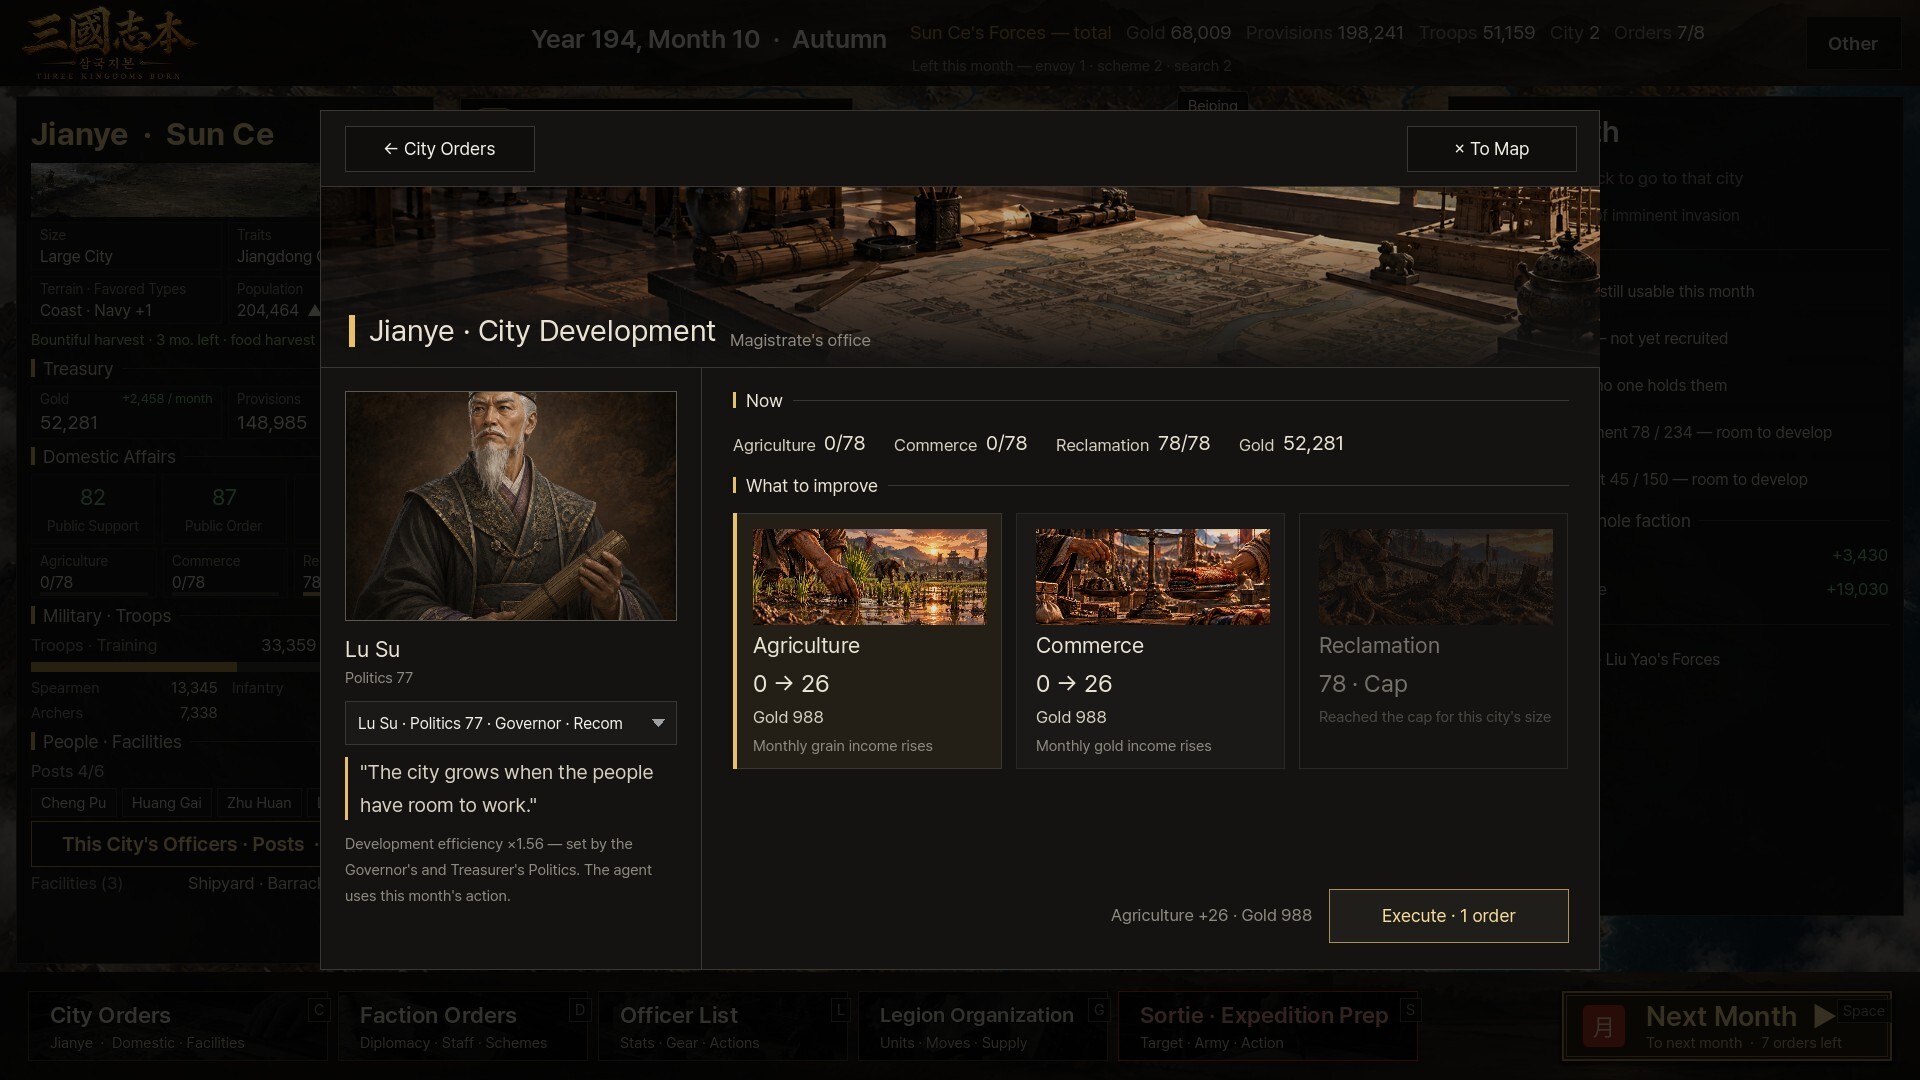Advance to Next Month
Screen dimensions: 1920x1080
point(1726,1026)
